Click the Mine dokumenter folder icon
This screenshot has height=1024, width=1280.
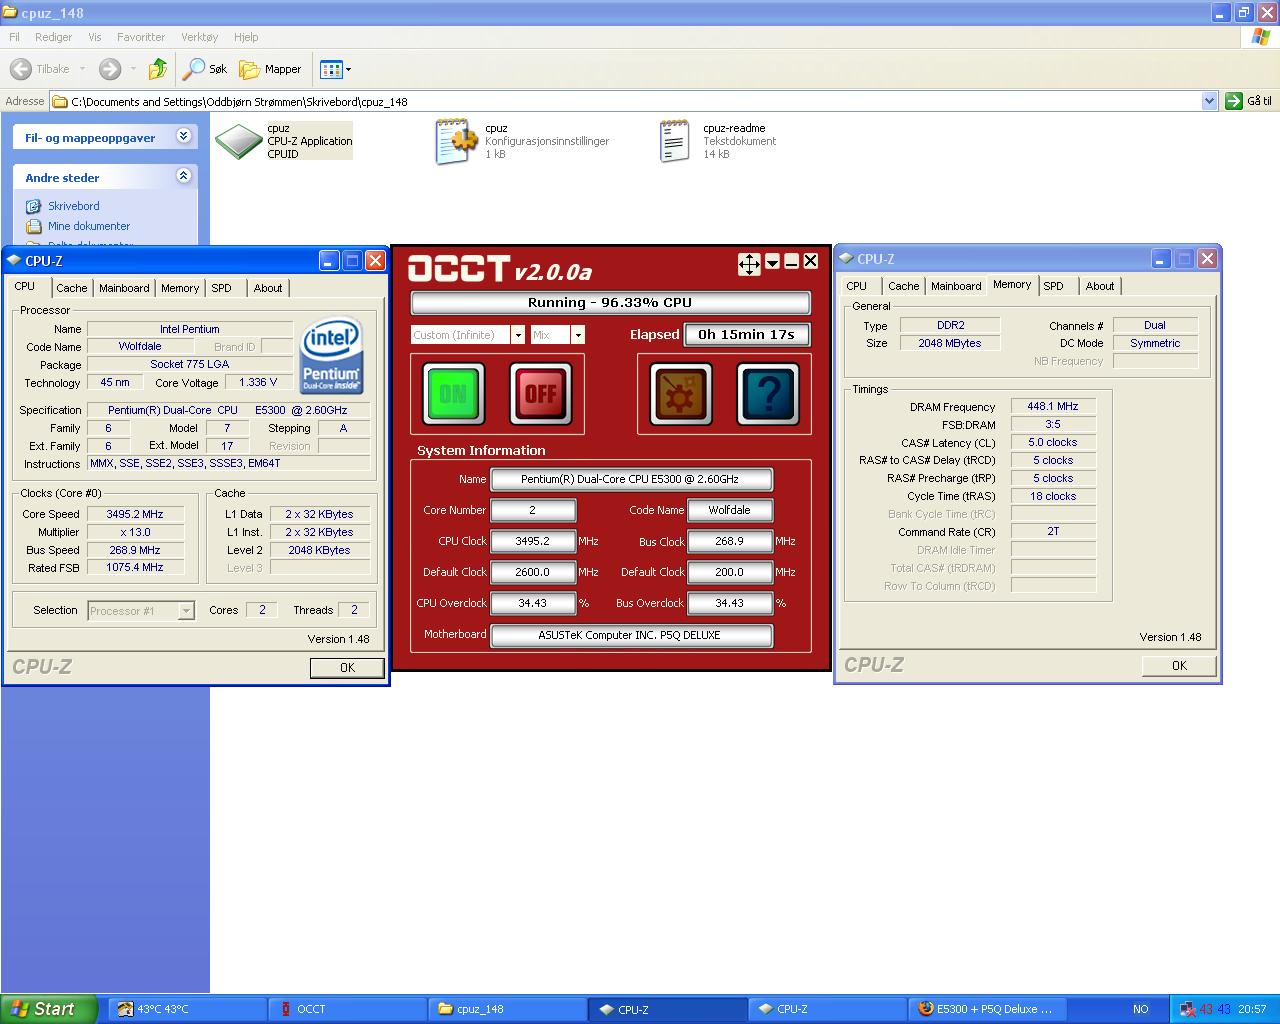34,226
